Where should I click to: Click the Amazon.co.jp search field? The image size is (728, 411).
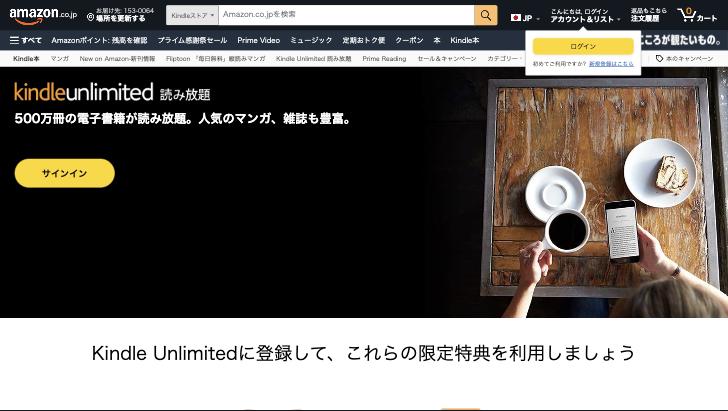(x=346, y=15)
